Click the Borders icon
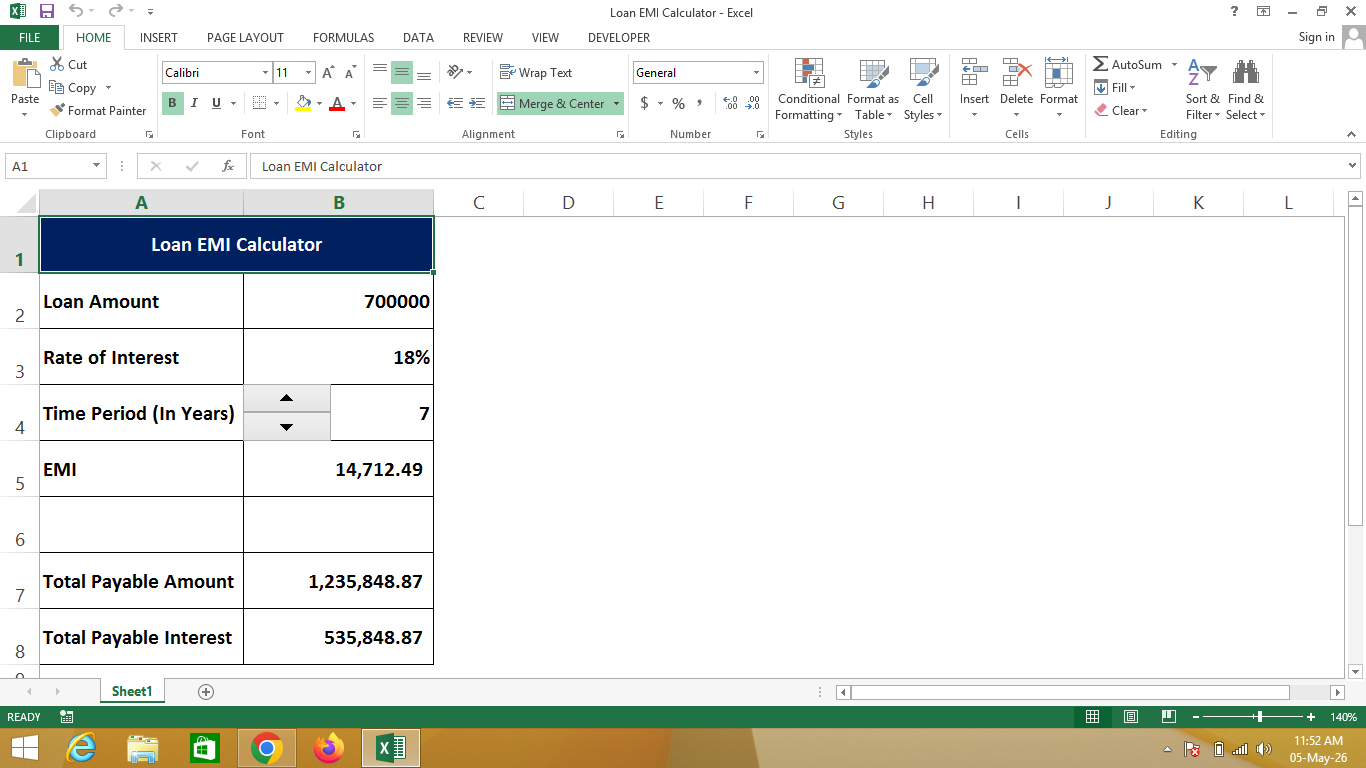This screenshot has height=768, width=1366. click(x=260, y=103)
